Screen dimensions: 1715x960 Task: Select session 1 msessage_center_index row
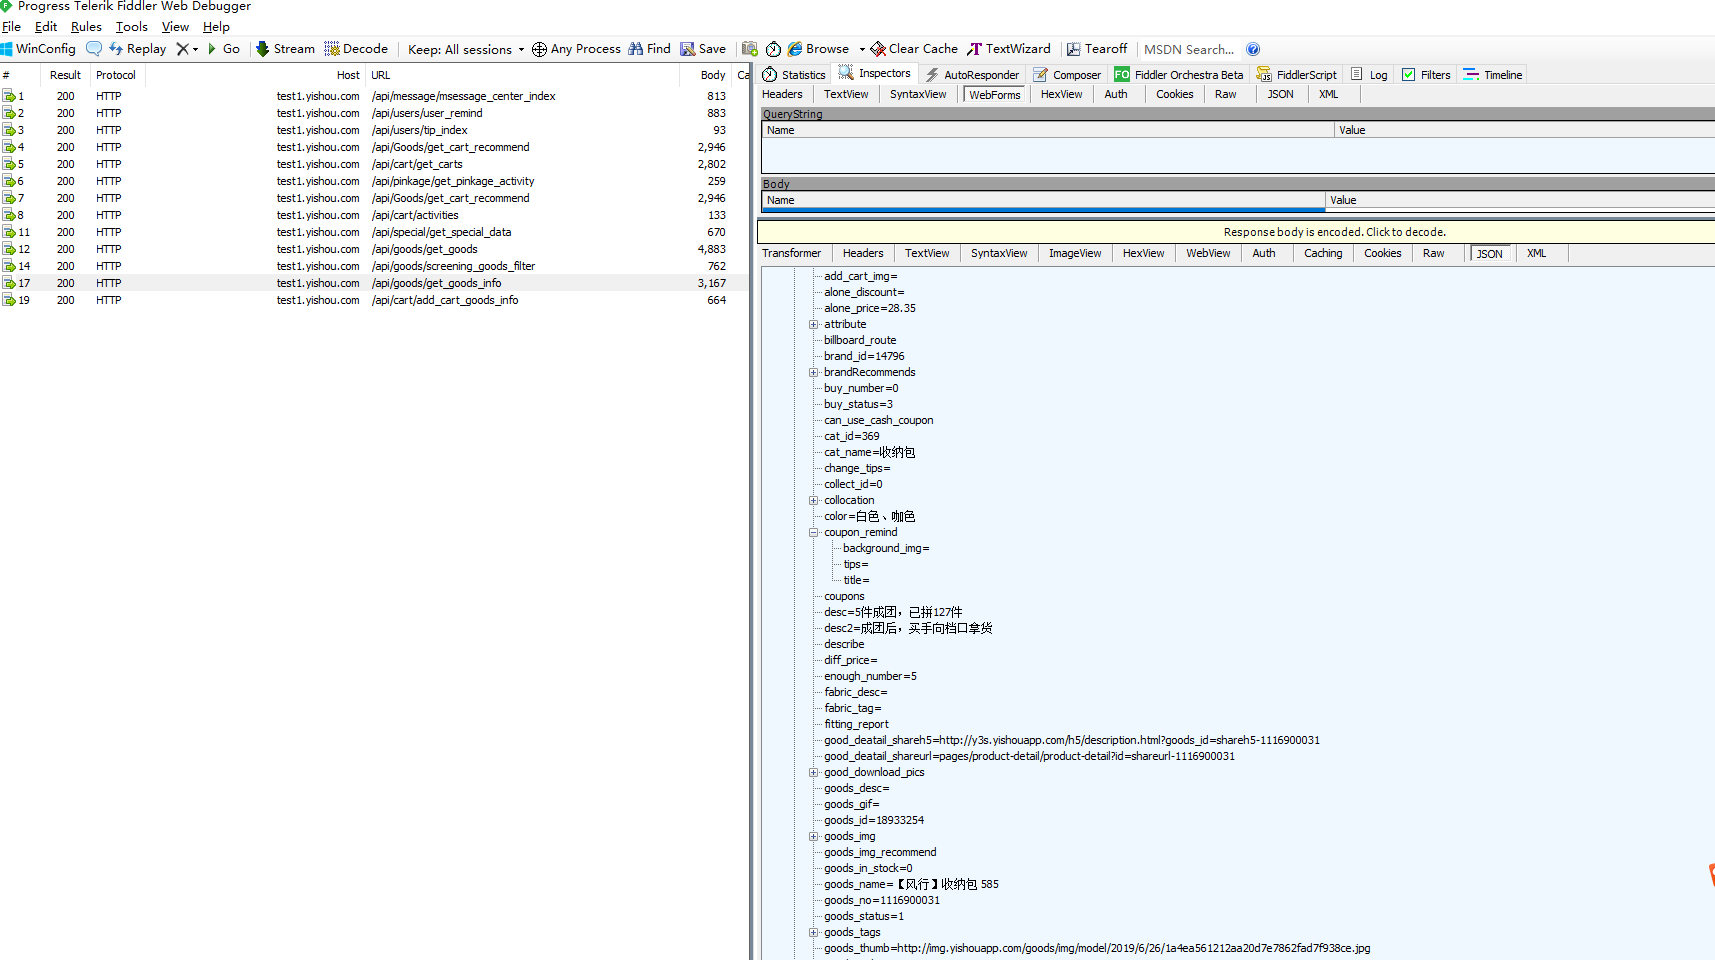375,97
